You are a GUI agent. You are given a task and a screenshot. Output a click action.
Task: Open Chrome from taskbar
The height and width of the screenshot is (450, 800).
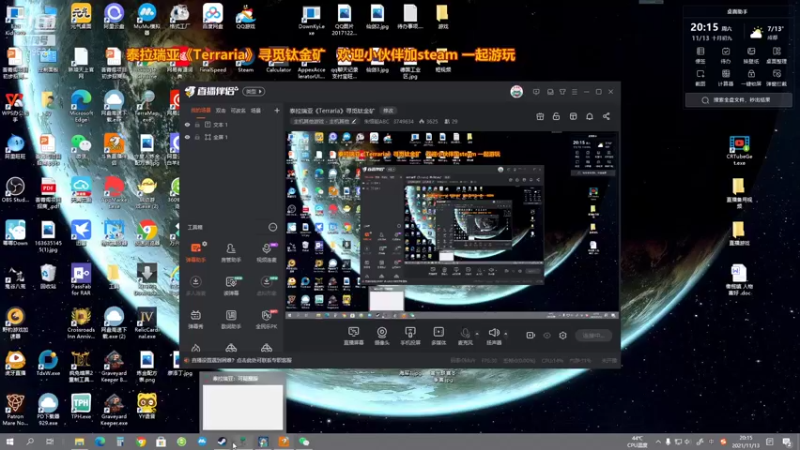click(x=141, y=442)
